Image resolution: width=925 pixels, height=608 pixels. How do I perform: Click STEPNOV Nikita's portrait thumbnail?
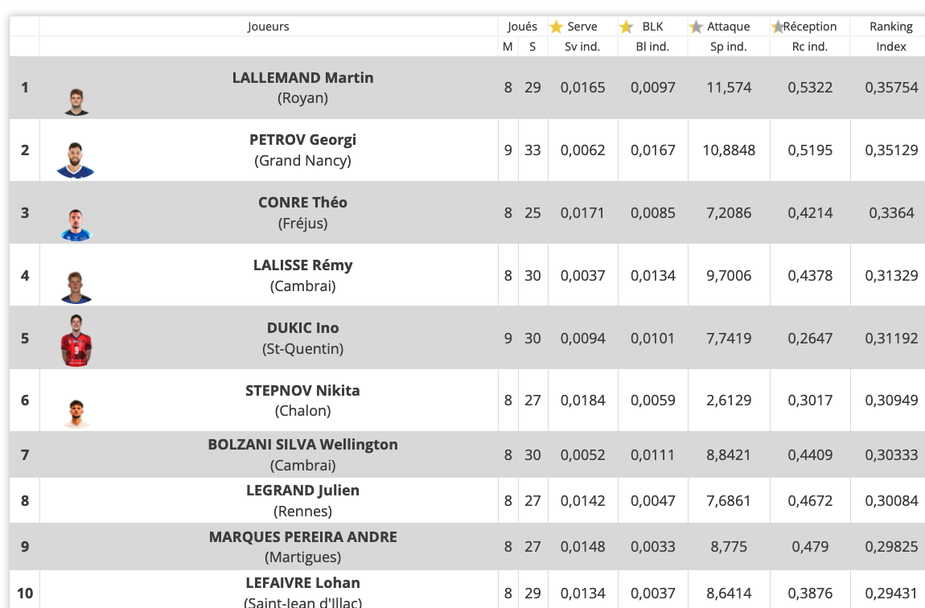point(76,412)
